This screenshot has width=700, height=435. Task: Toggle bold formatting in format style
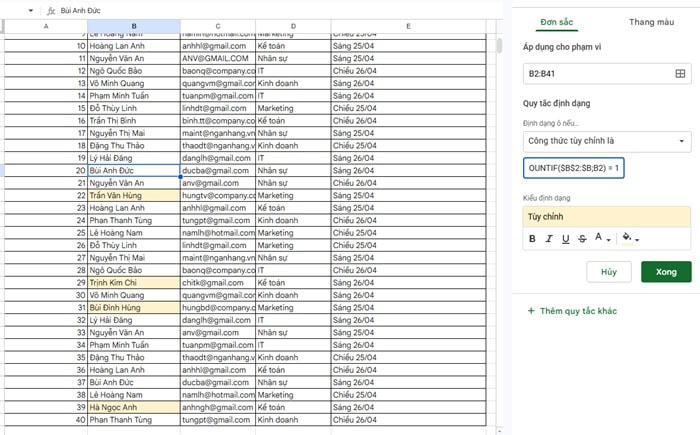532,239
